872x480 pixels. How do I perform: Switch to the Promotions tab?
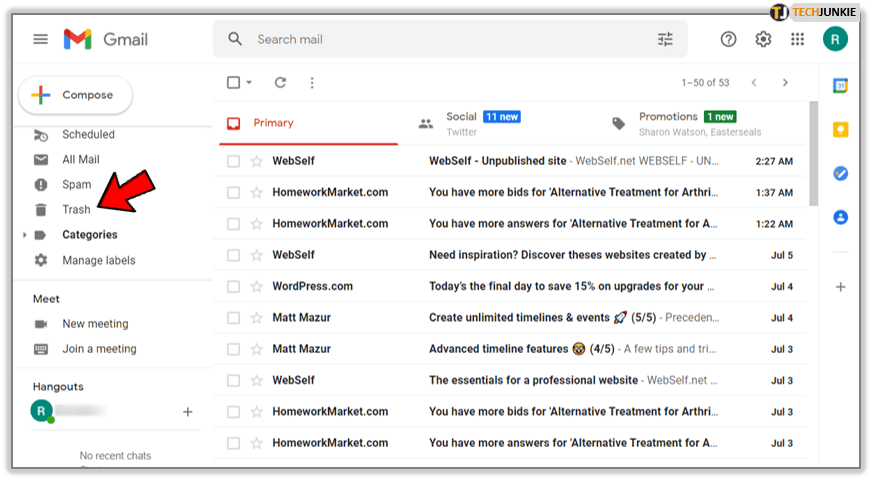pos(668,123)
